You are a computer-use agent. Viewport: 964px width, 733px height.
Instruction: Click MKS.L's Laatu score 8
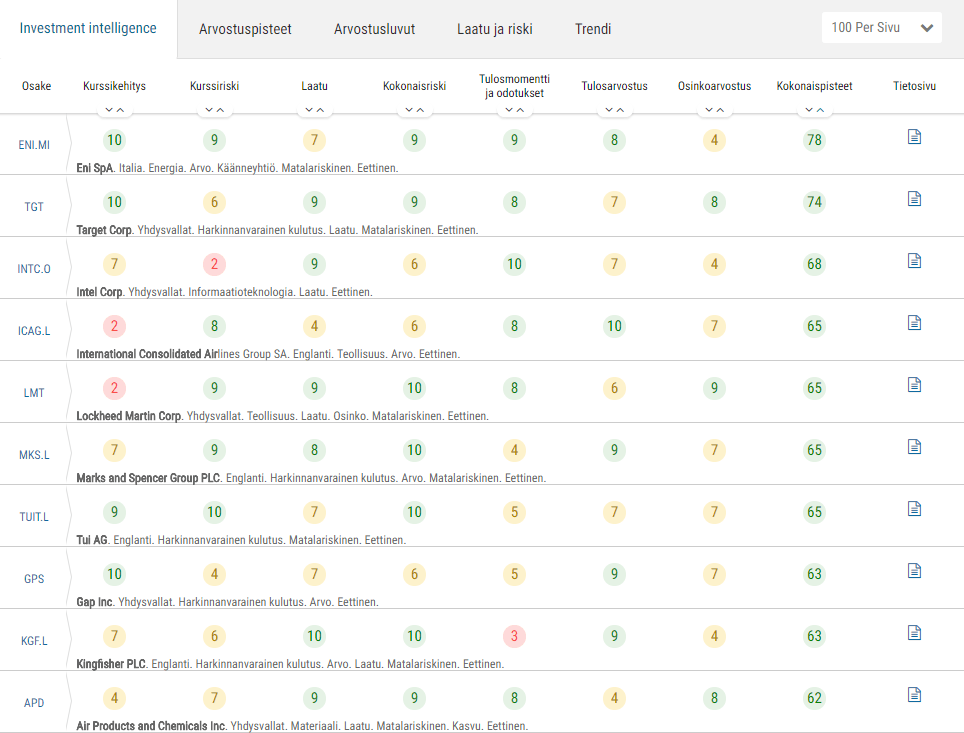pos(314,451)
